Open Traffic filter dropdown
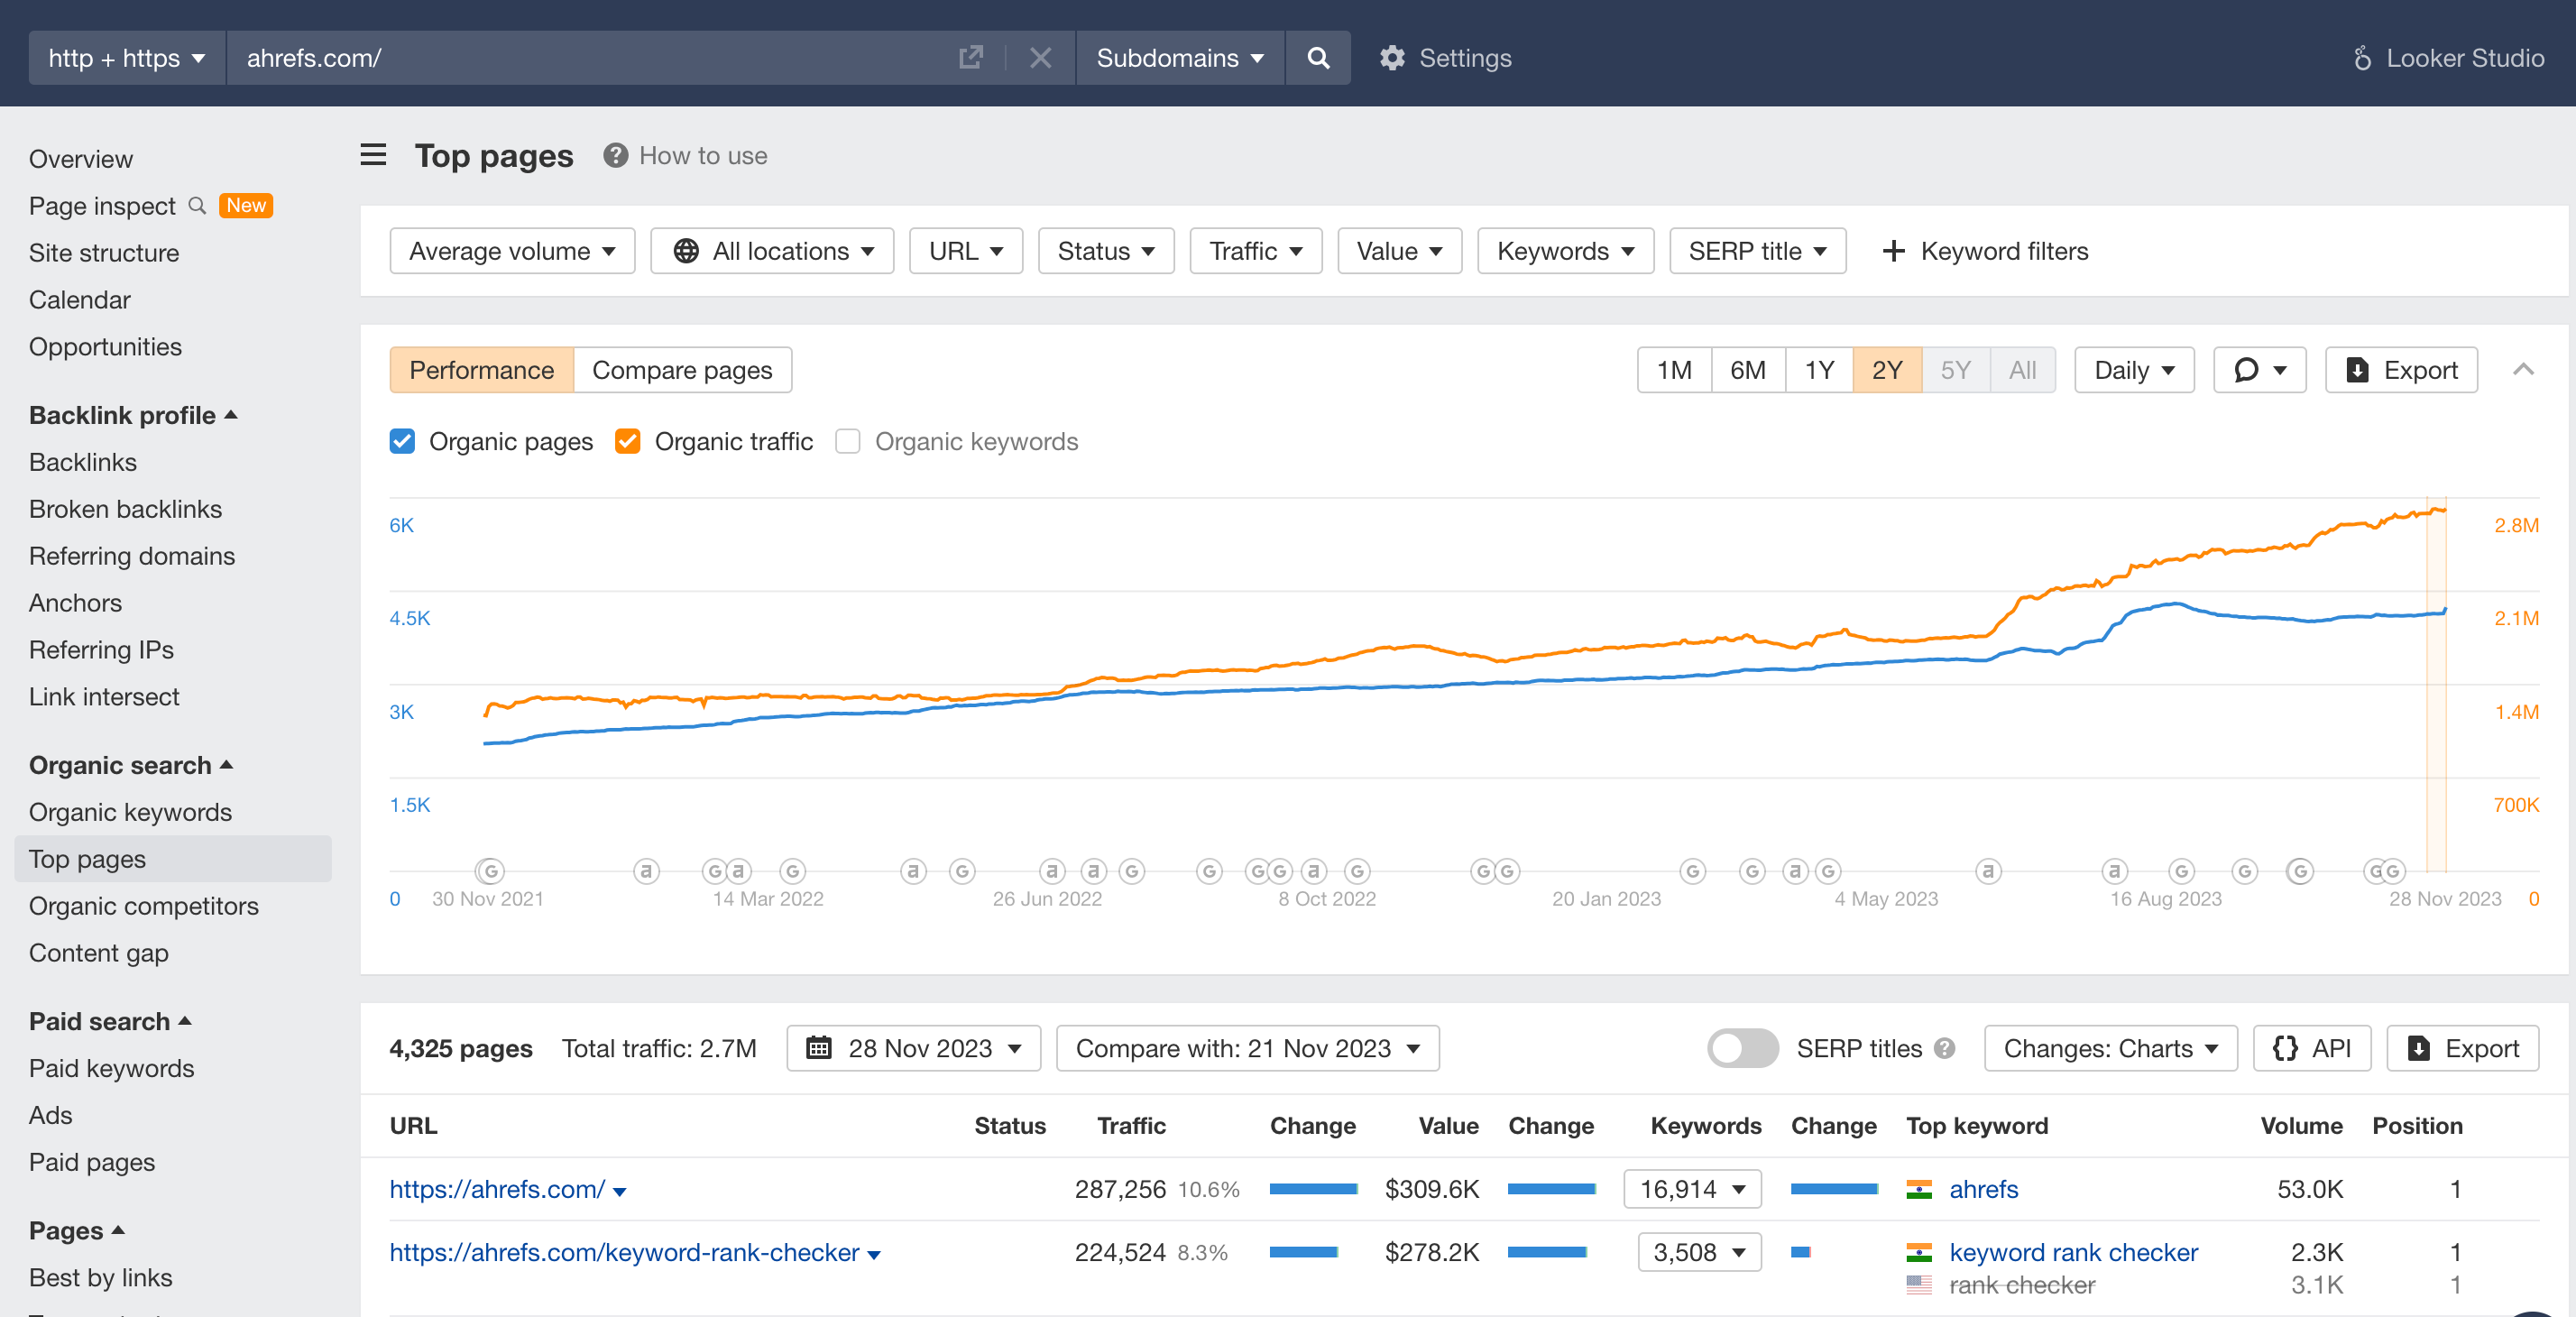This screenshot has width=2576, height=1317. (1256, 251)
